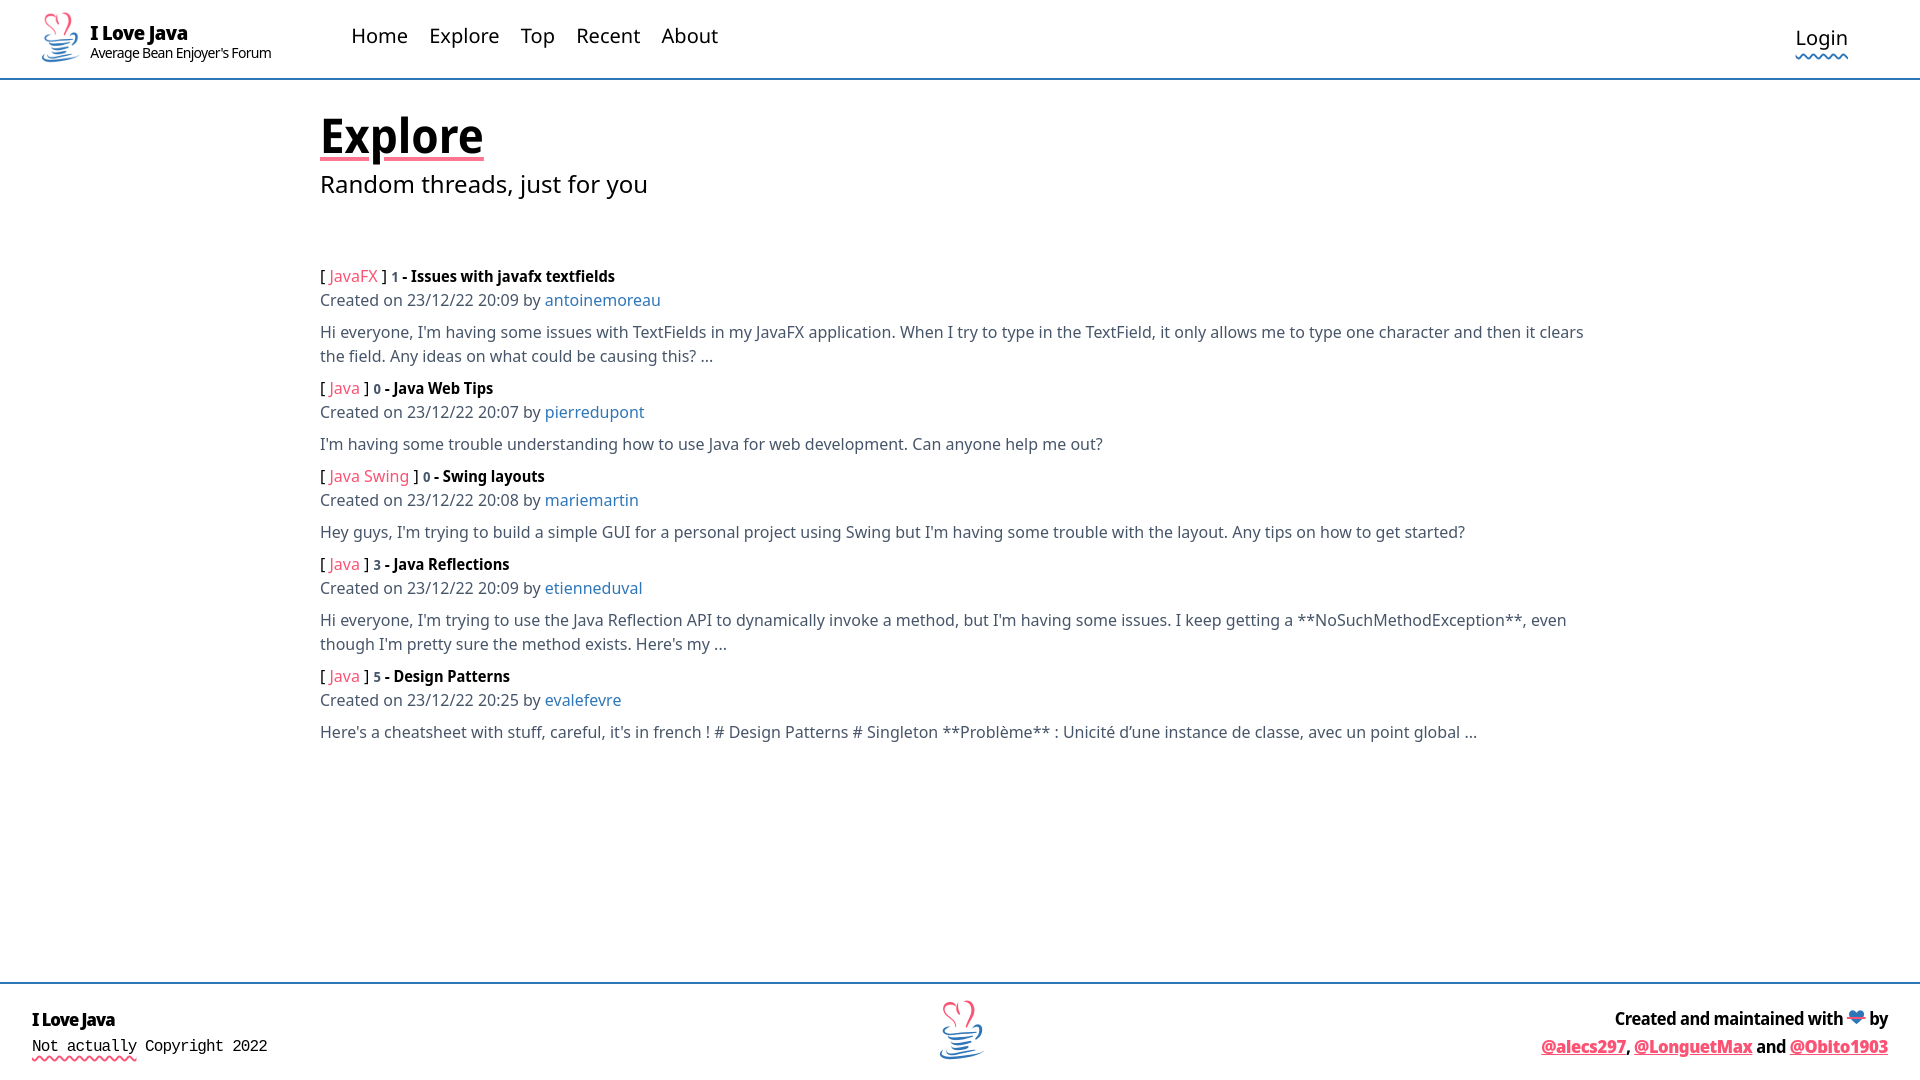Image resolution: width=1920 pixels, height=1080 pixels.
Task: Click the @LonguetMax footer link
Action: tap(1693, 1046)
